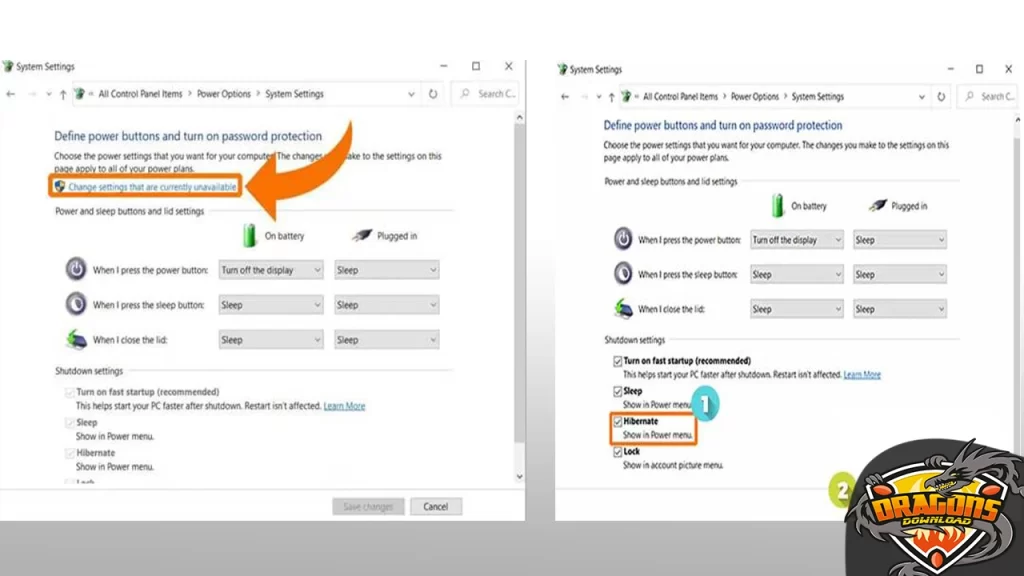Click the search magnifier icon
The height and width of the screenshot is (576, 1024).
tap(466, 93)
